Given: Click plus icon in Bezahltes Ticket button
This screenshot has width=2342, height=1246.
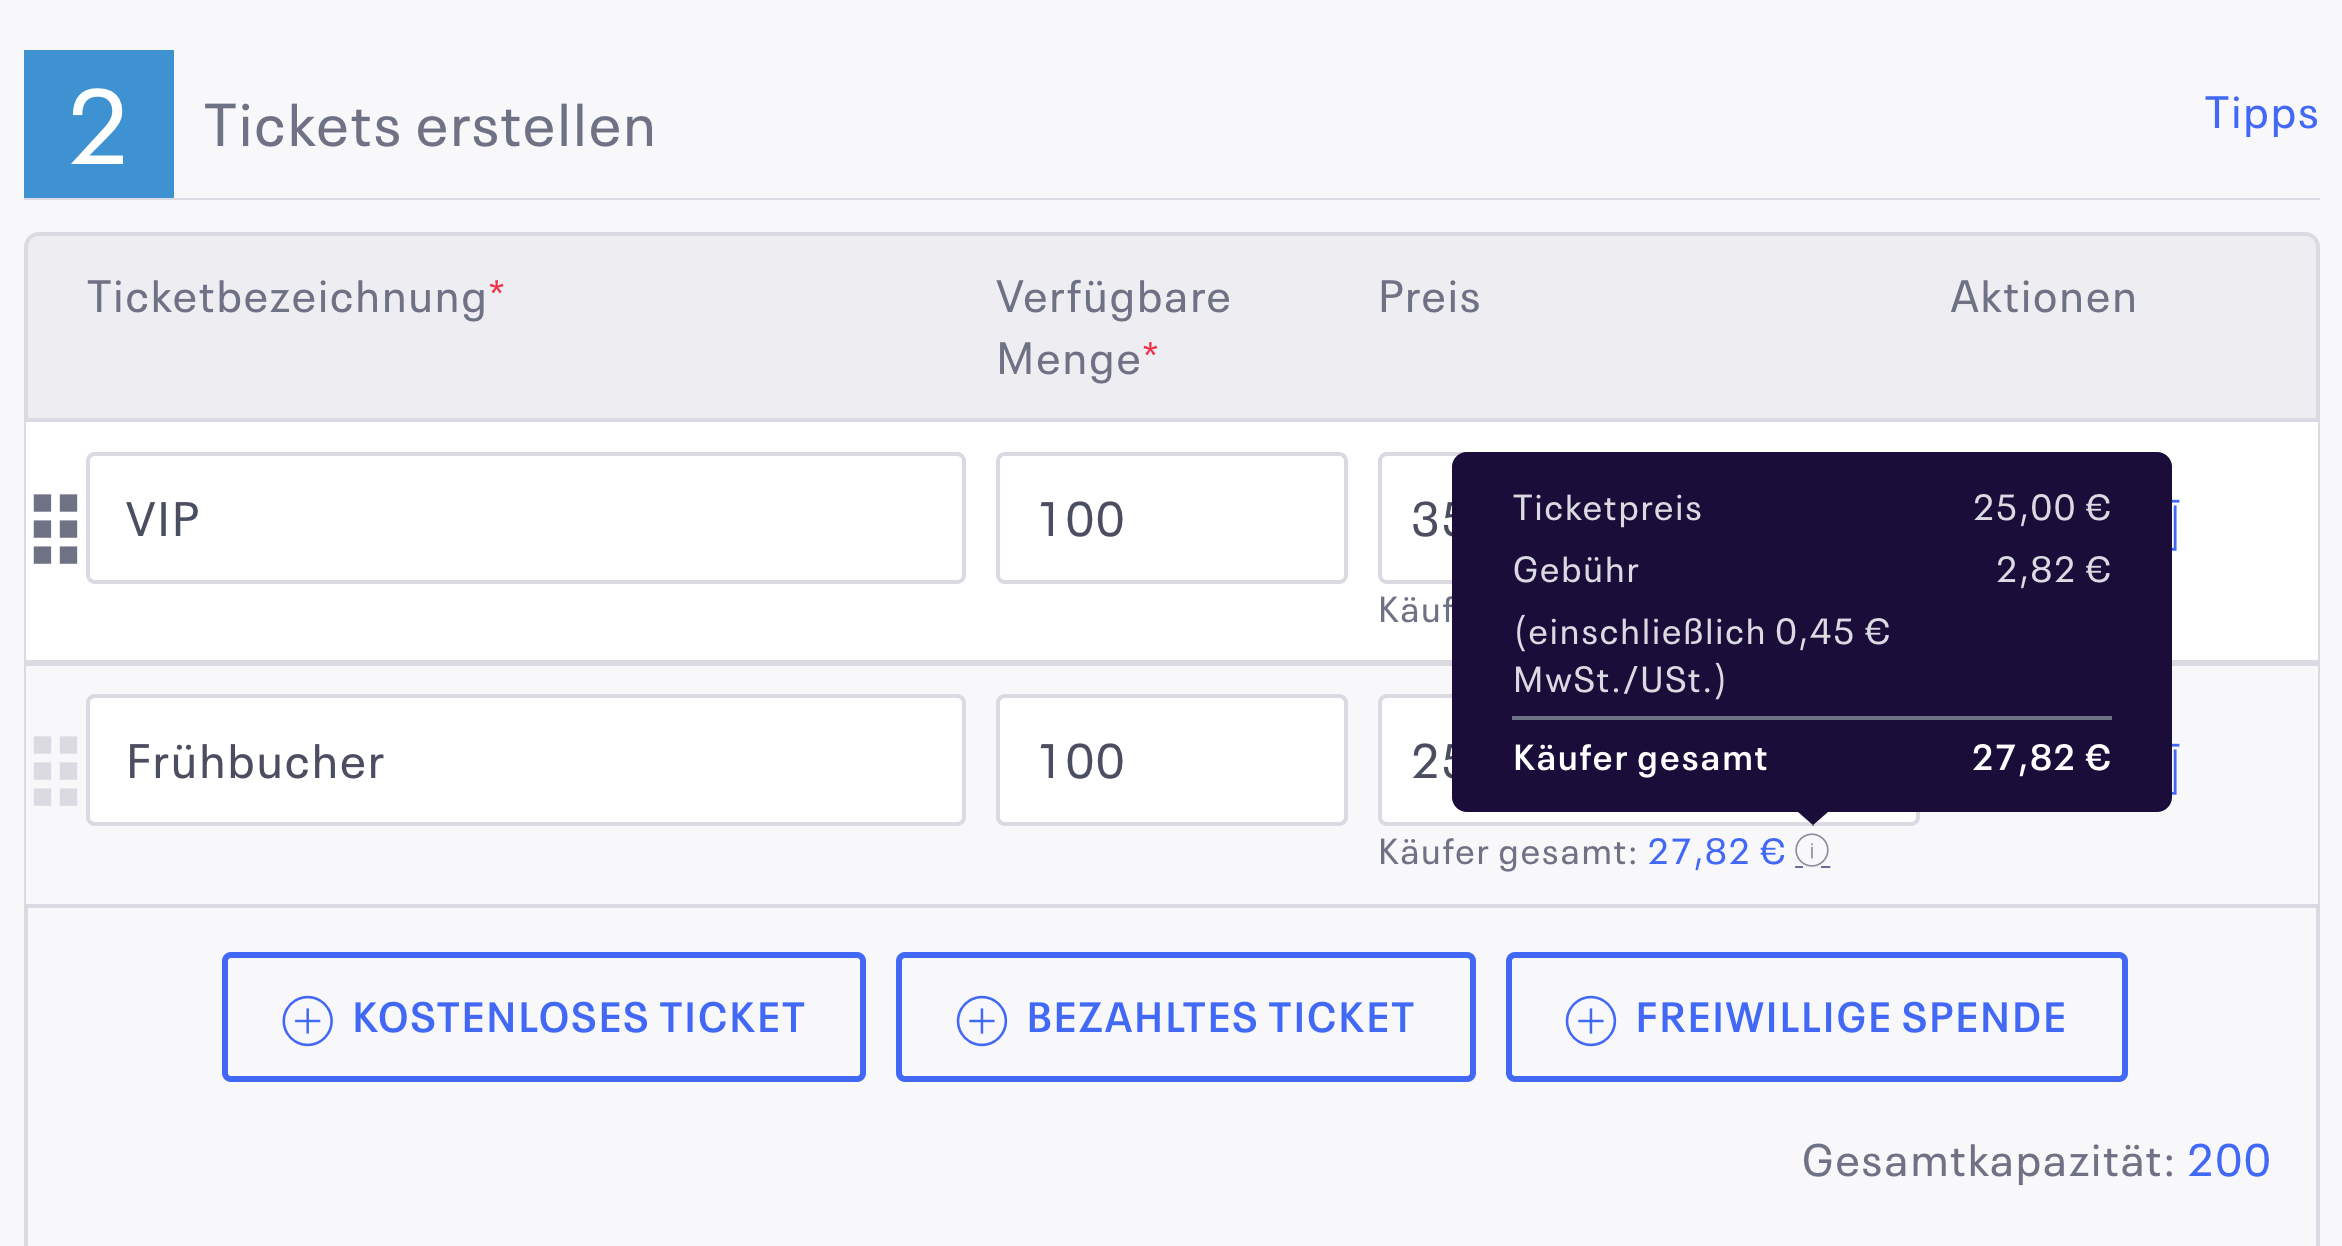Looking at the screenshot, I should 982,1021.
